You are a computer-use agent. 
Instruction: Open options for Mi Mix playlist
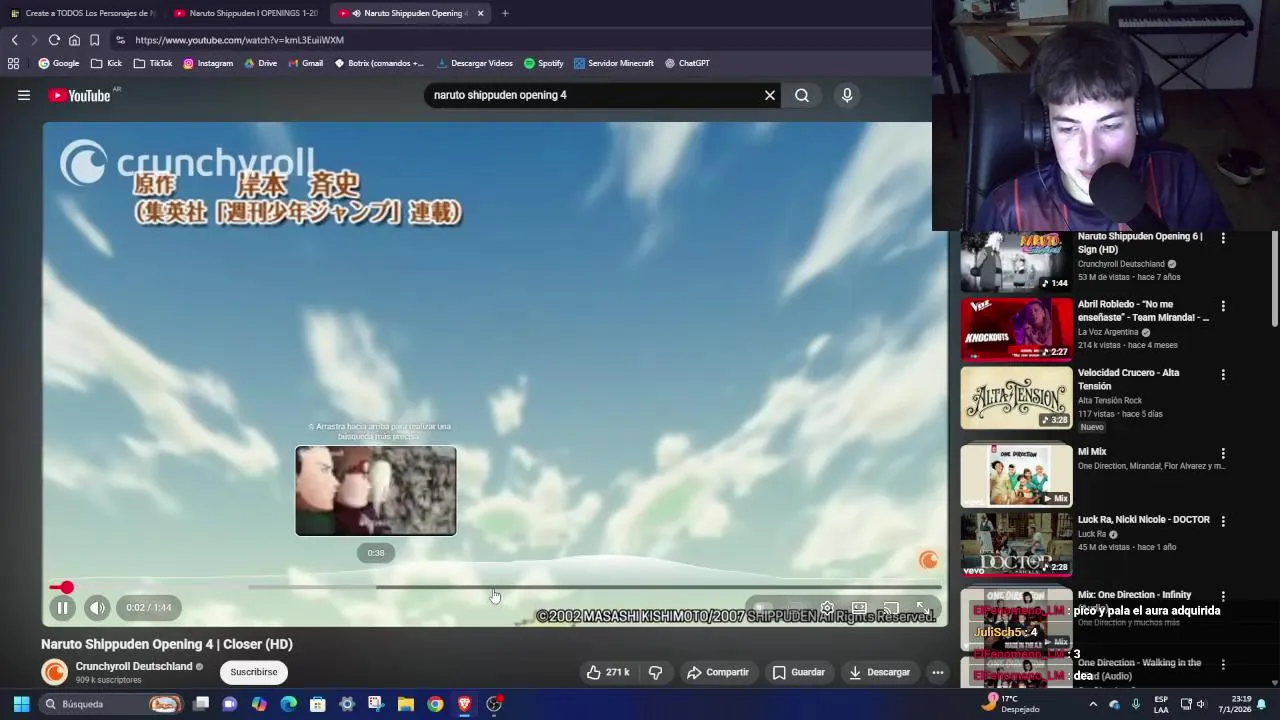tap(1223, 453)
